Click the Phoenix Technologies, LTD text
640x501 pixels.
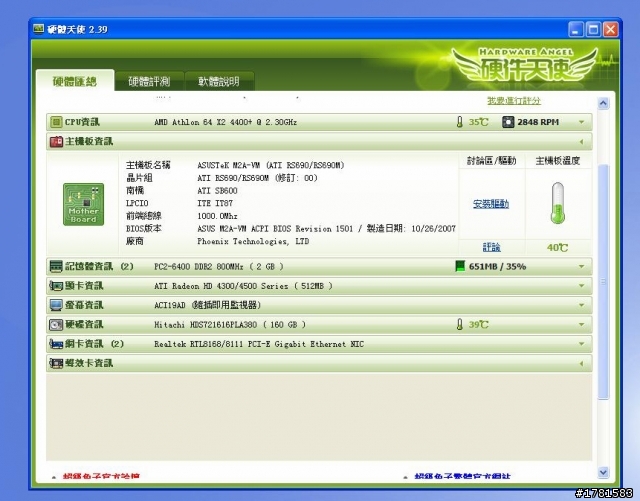(x=253, y=241)
